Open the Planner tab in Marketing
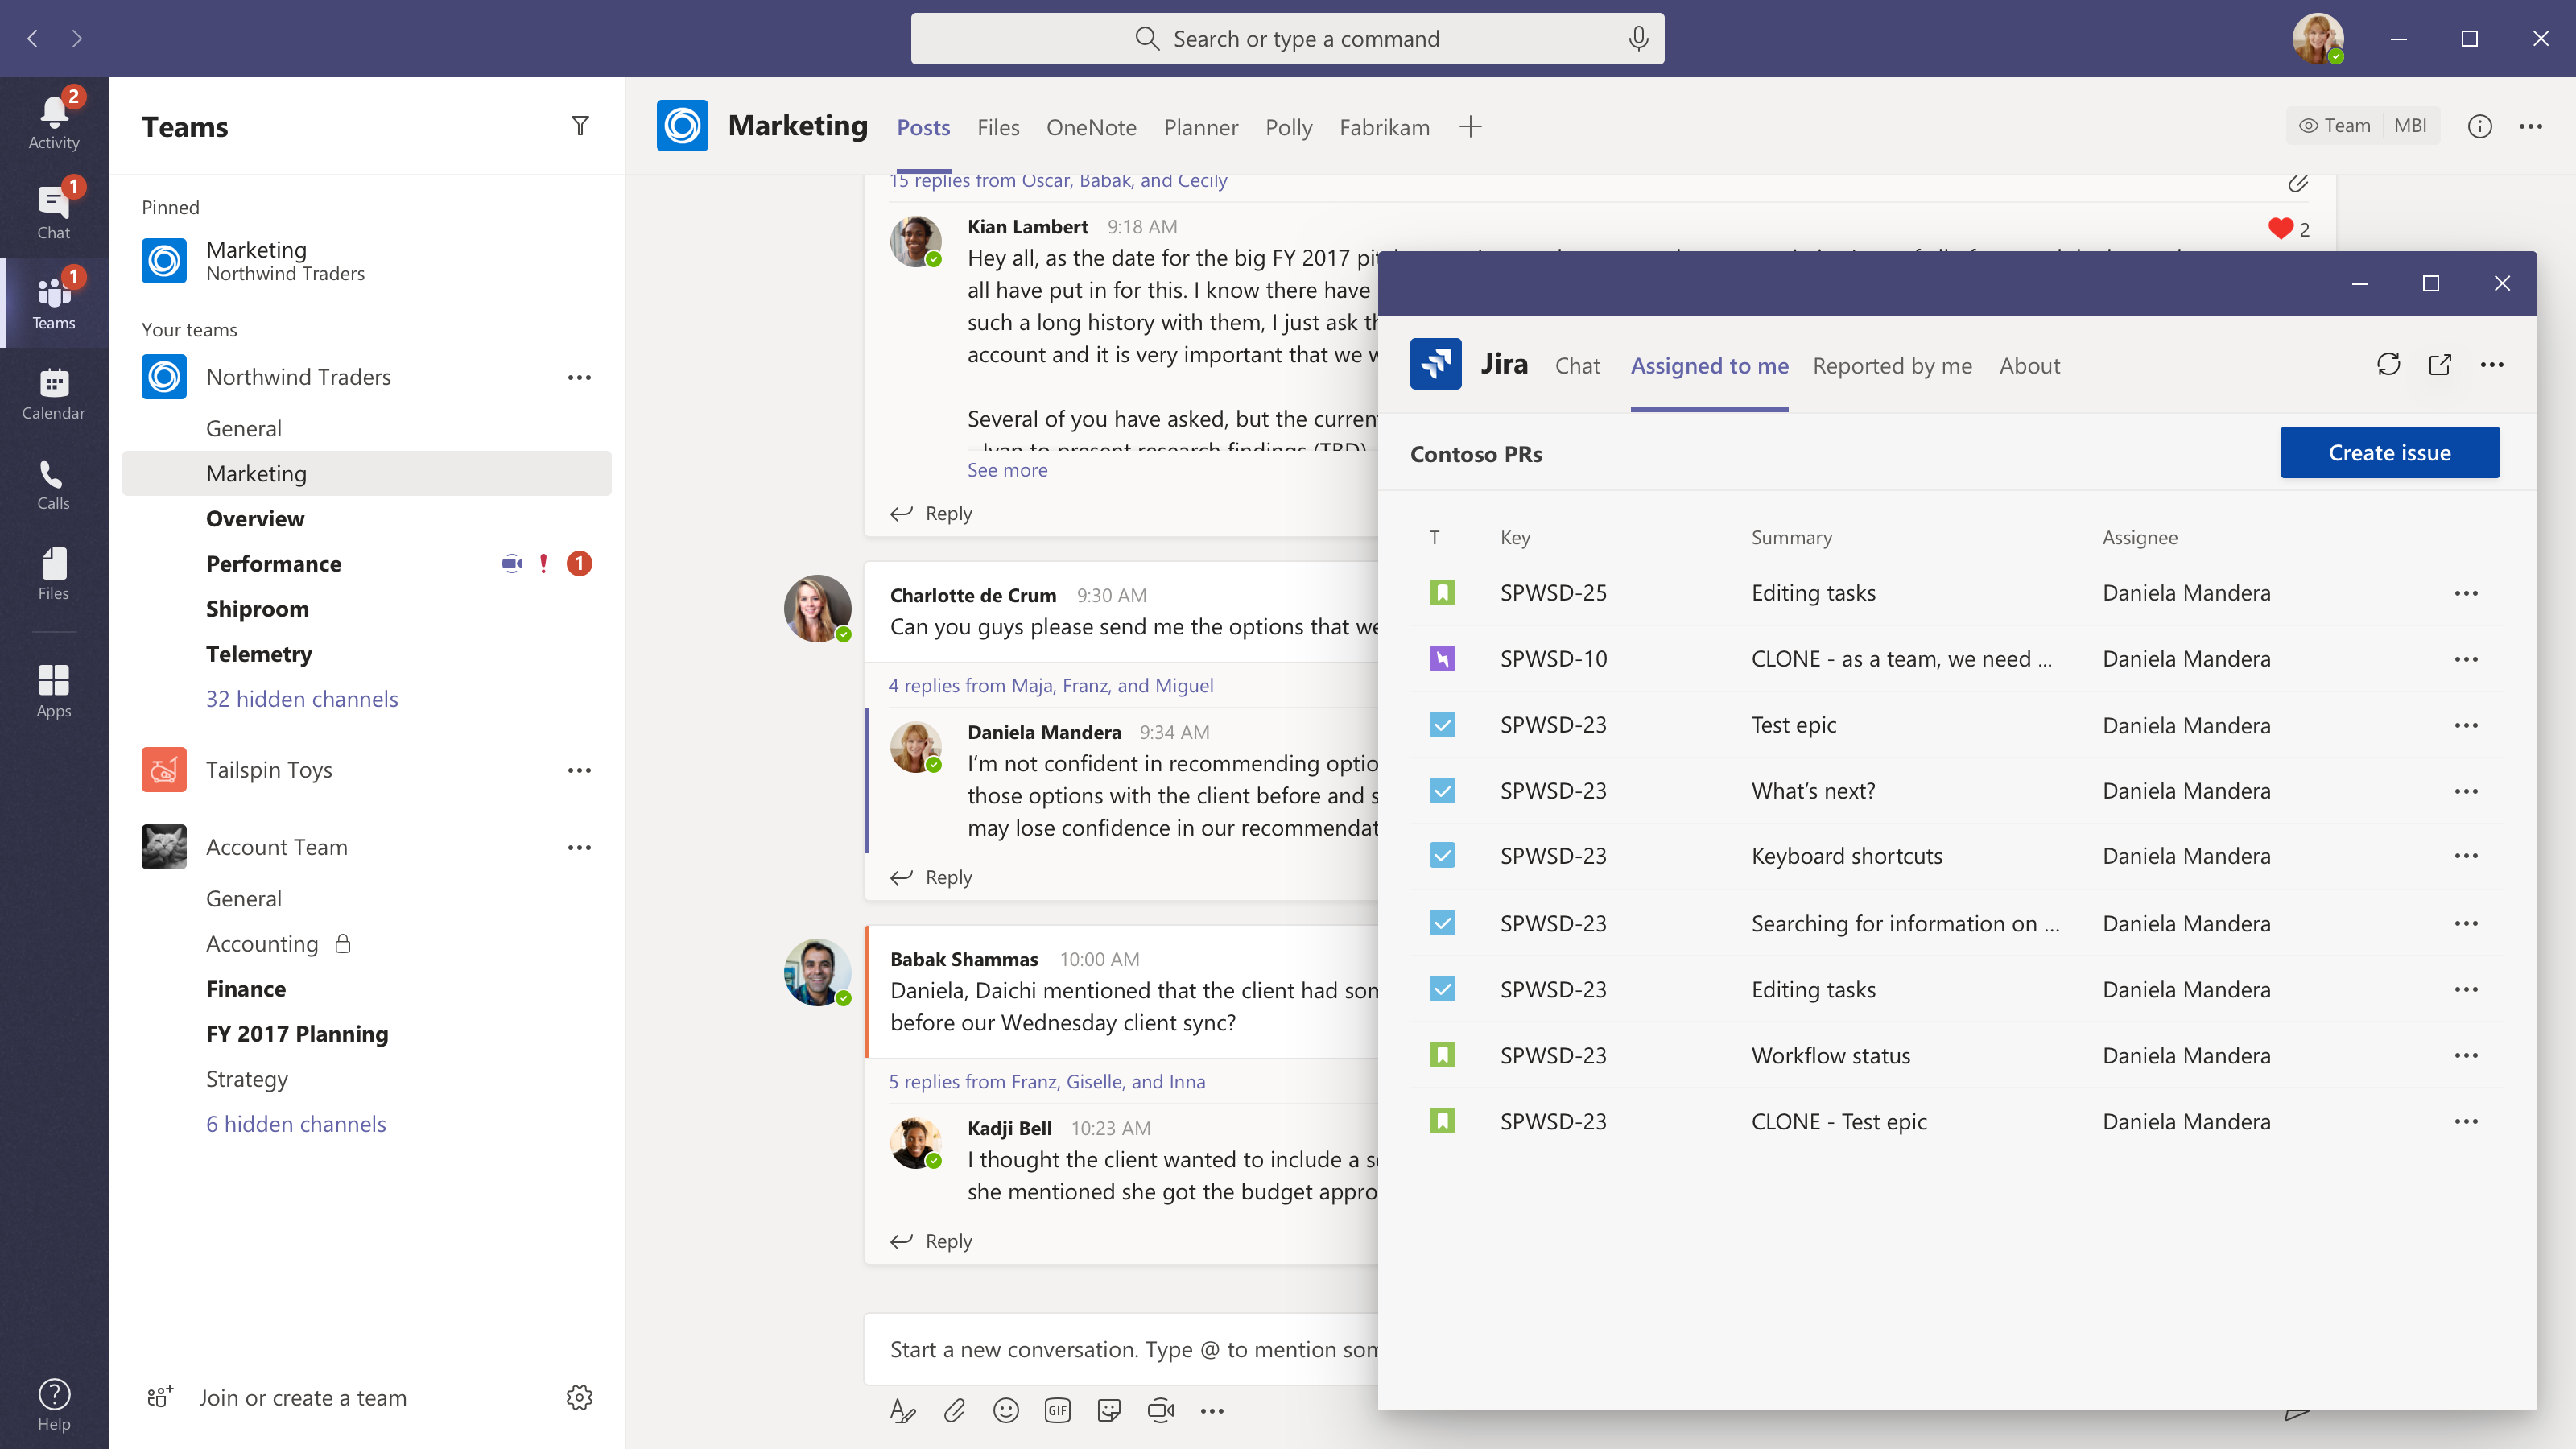Viewport: 2576px width, 1449px height. 1200,127
